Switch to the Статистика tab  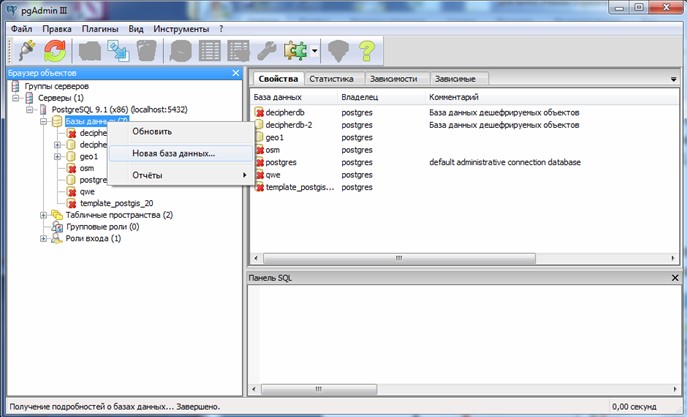tap(332, 78)
